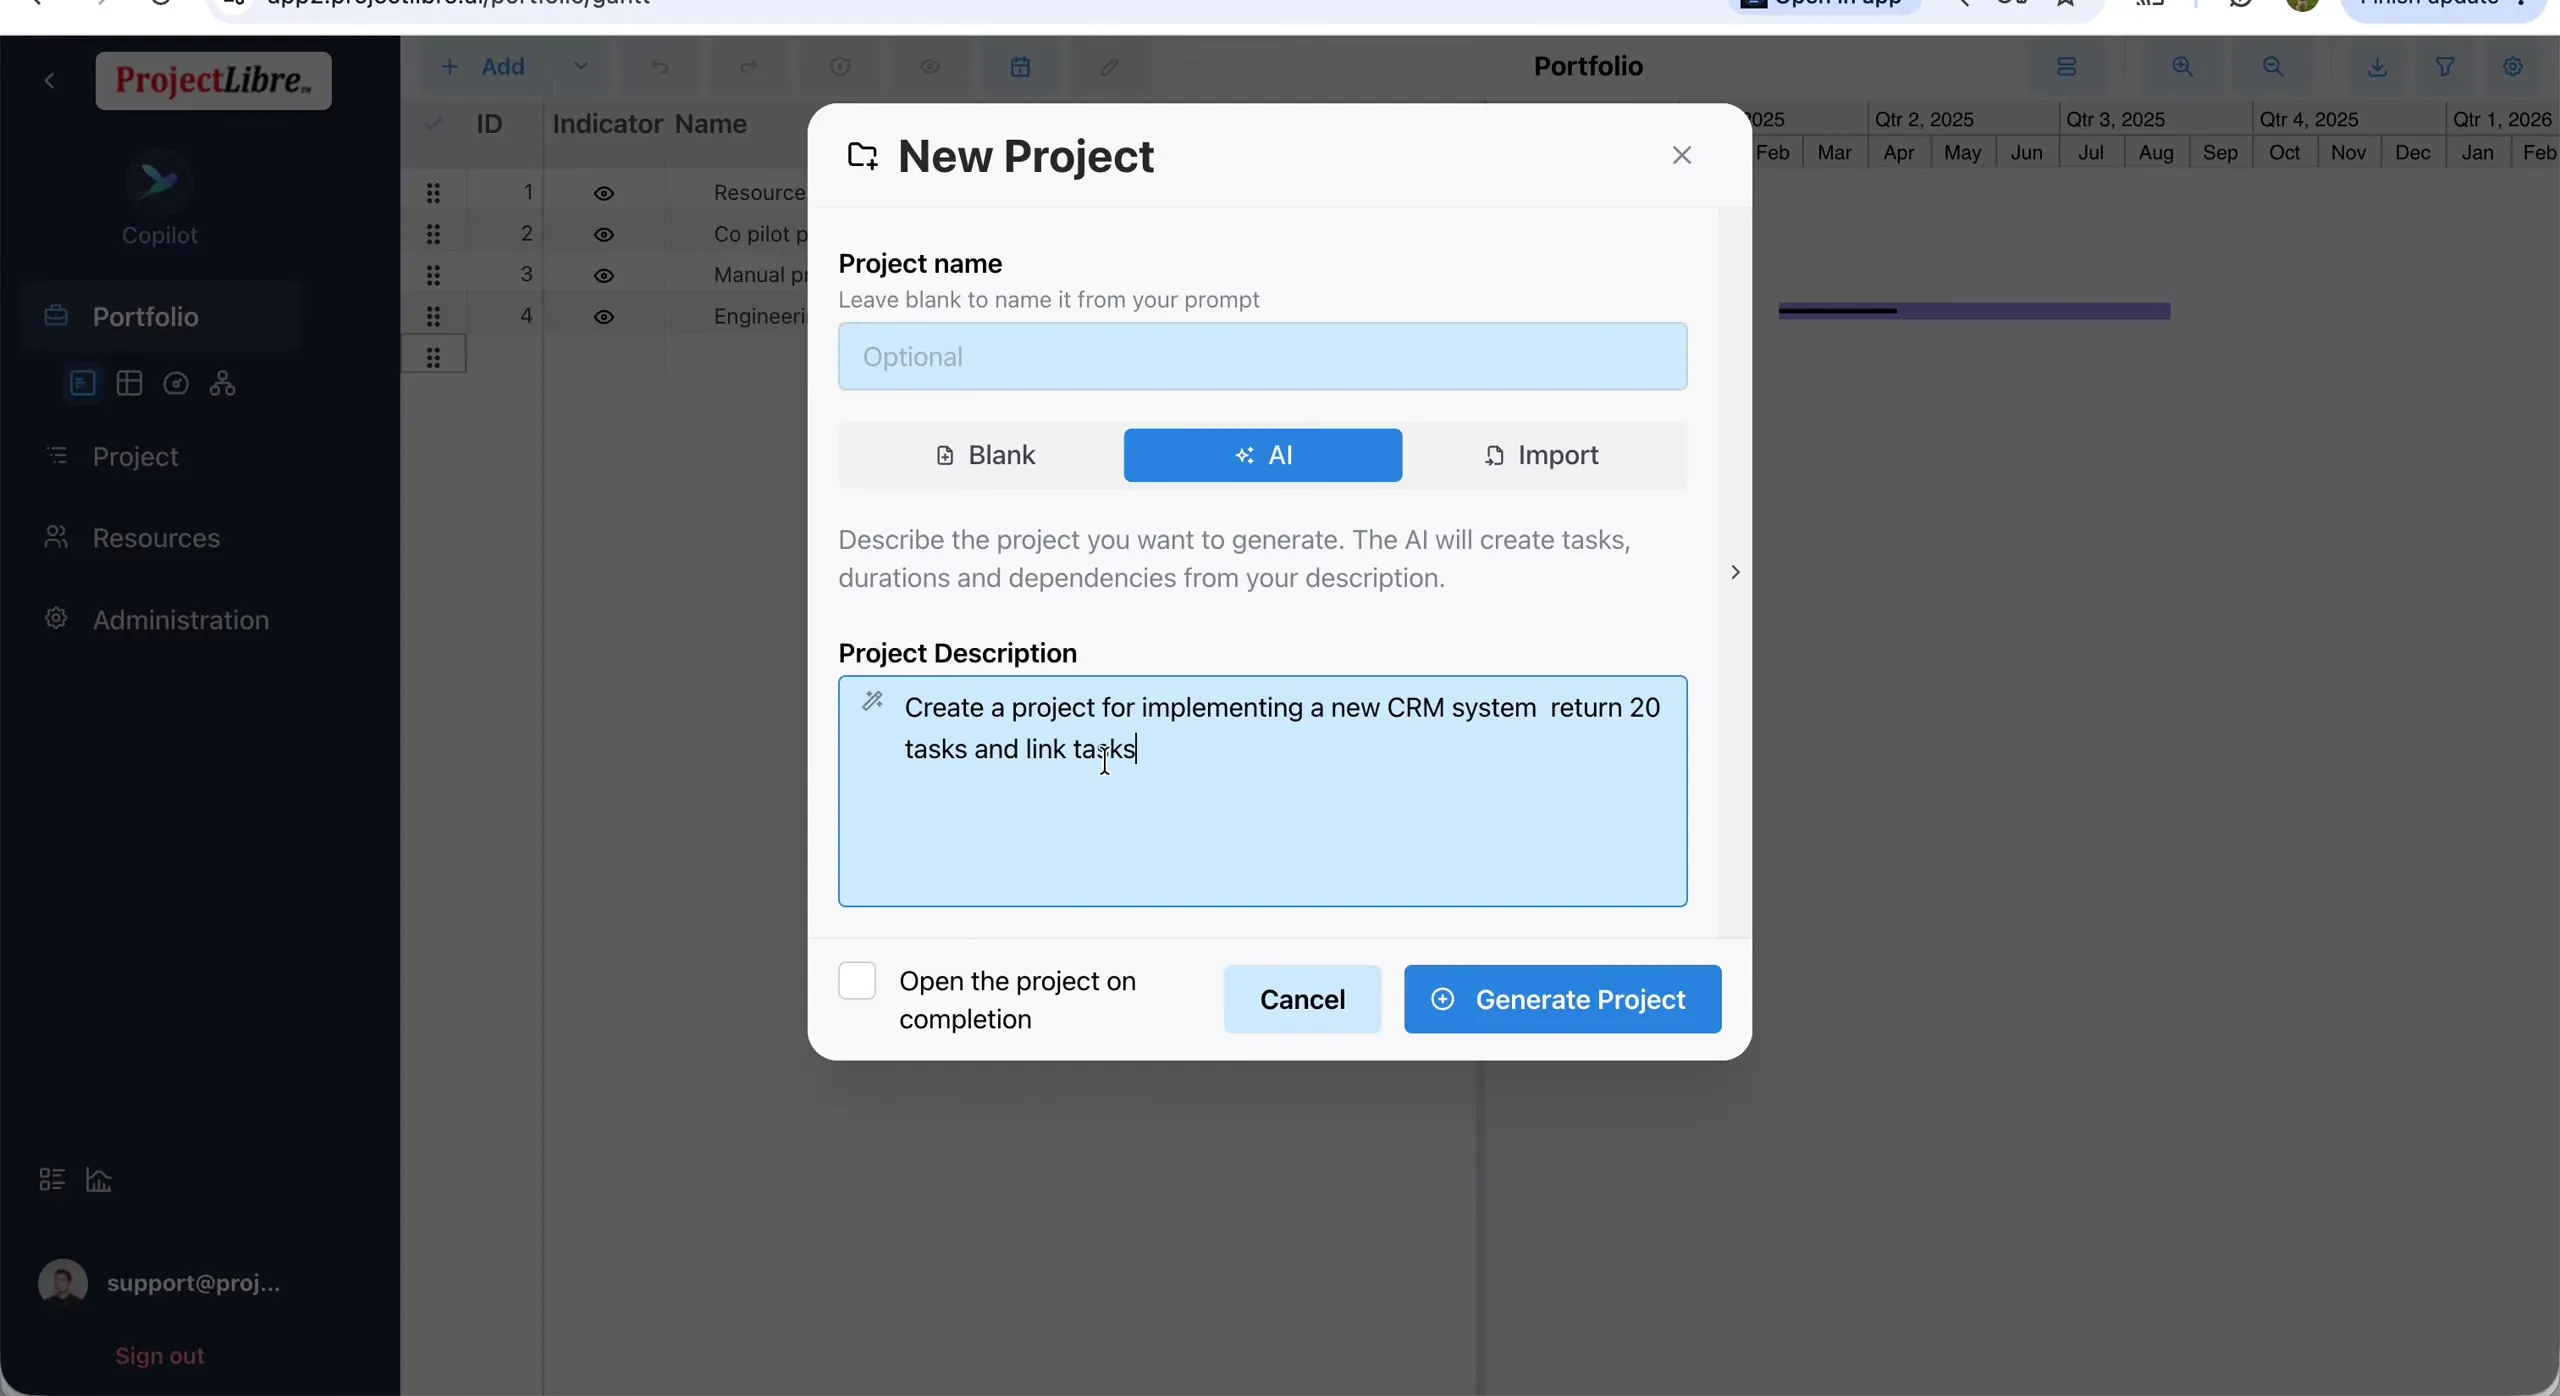Select the Import project tab

[1542, 455]
